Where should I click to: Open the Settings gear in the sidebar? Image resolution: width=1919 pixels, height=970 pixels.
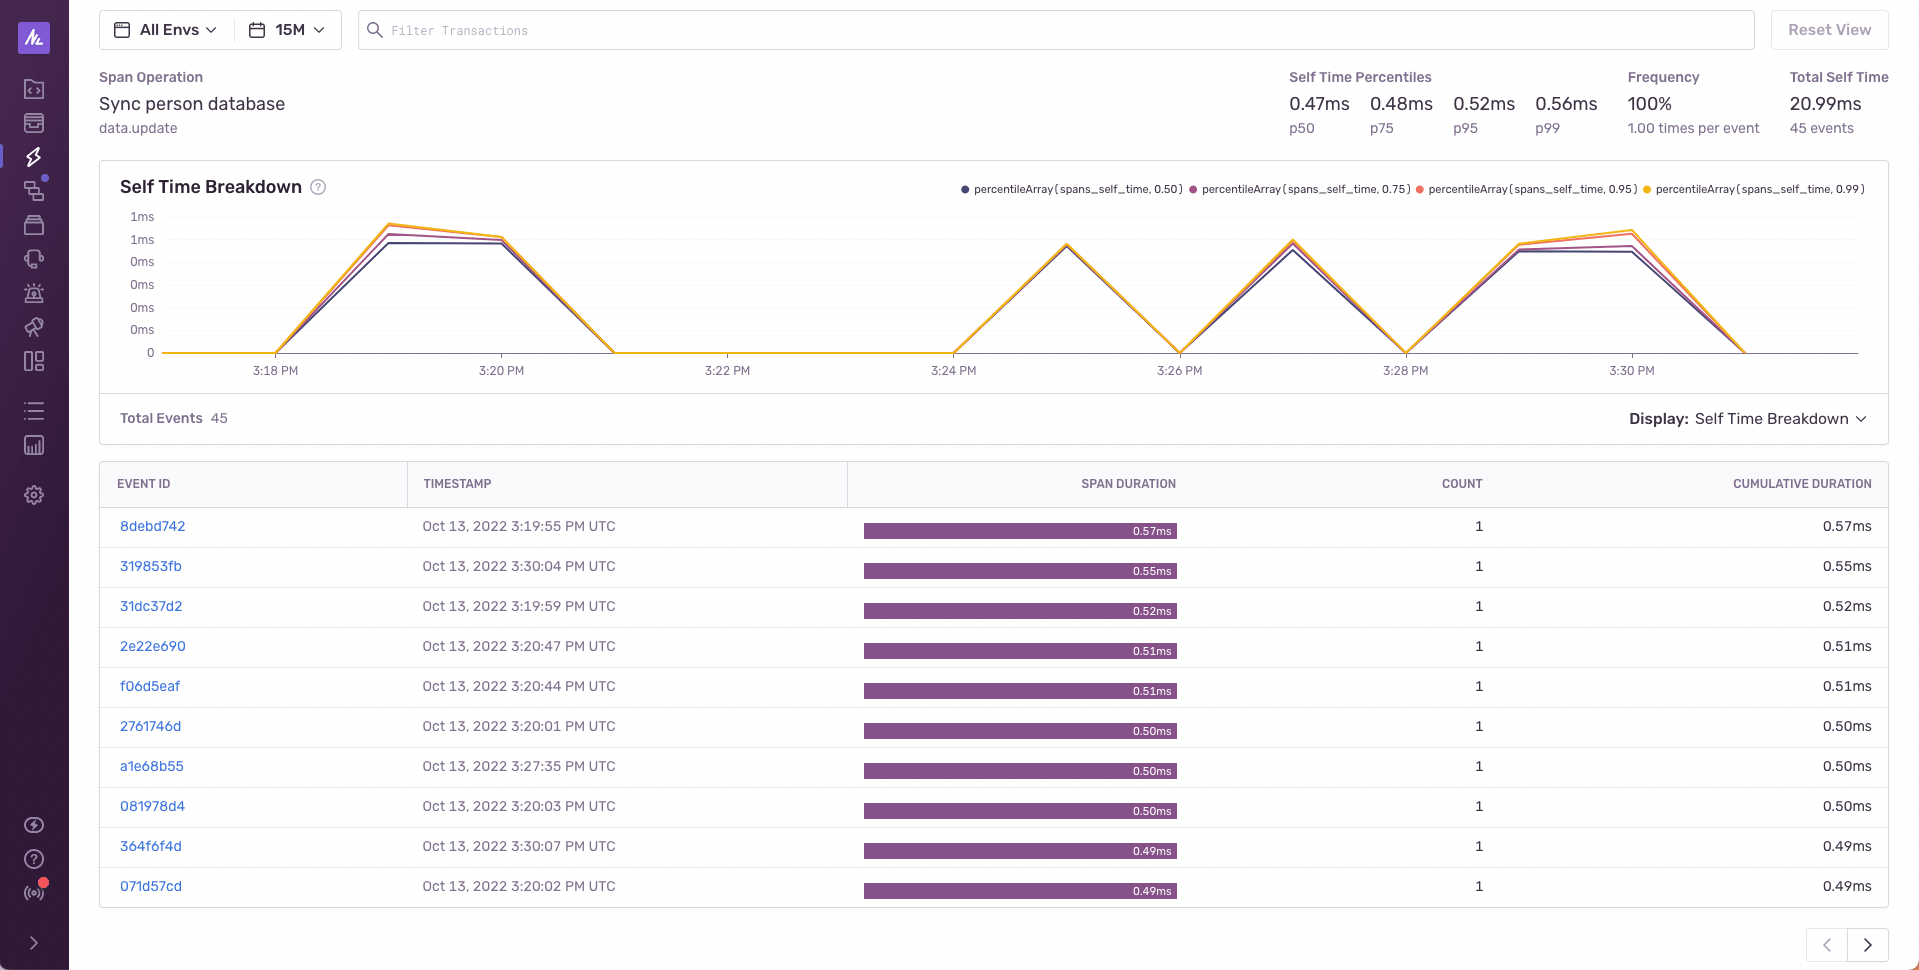[x=33, y=495]
